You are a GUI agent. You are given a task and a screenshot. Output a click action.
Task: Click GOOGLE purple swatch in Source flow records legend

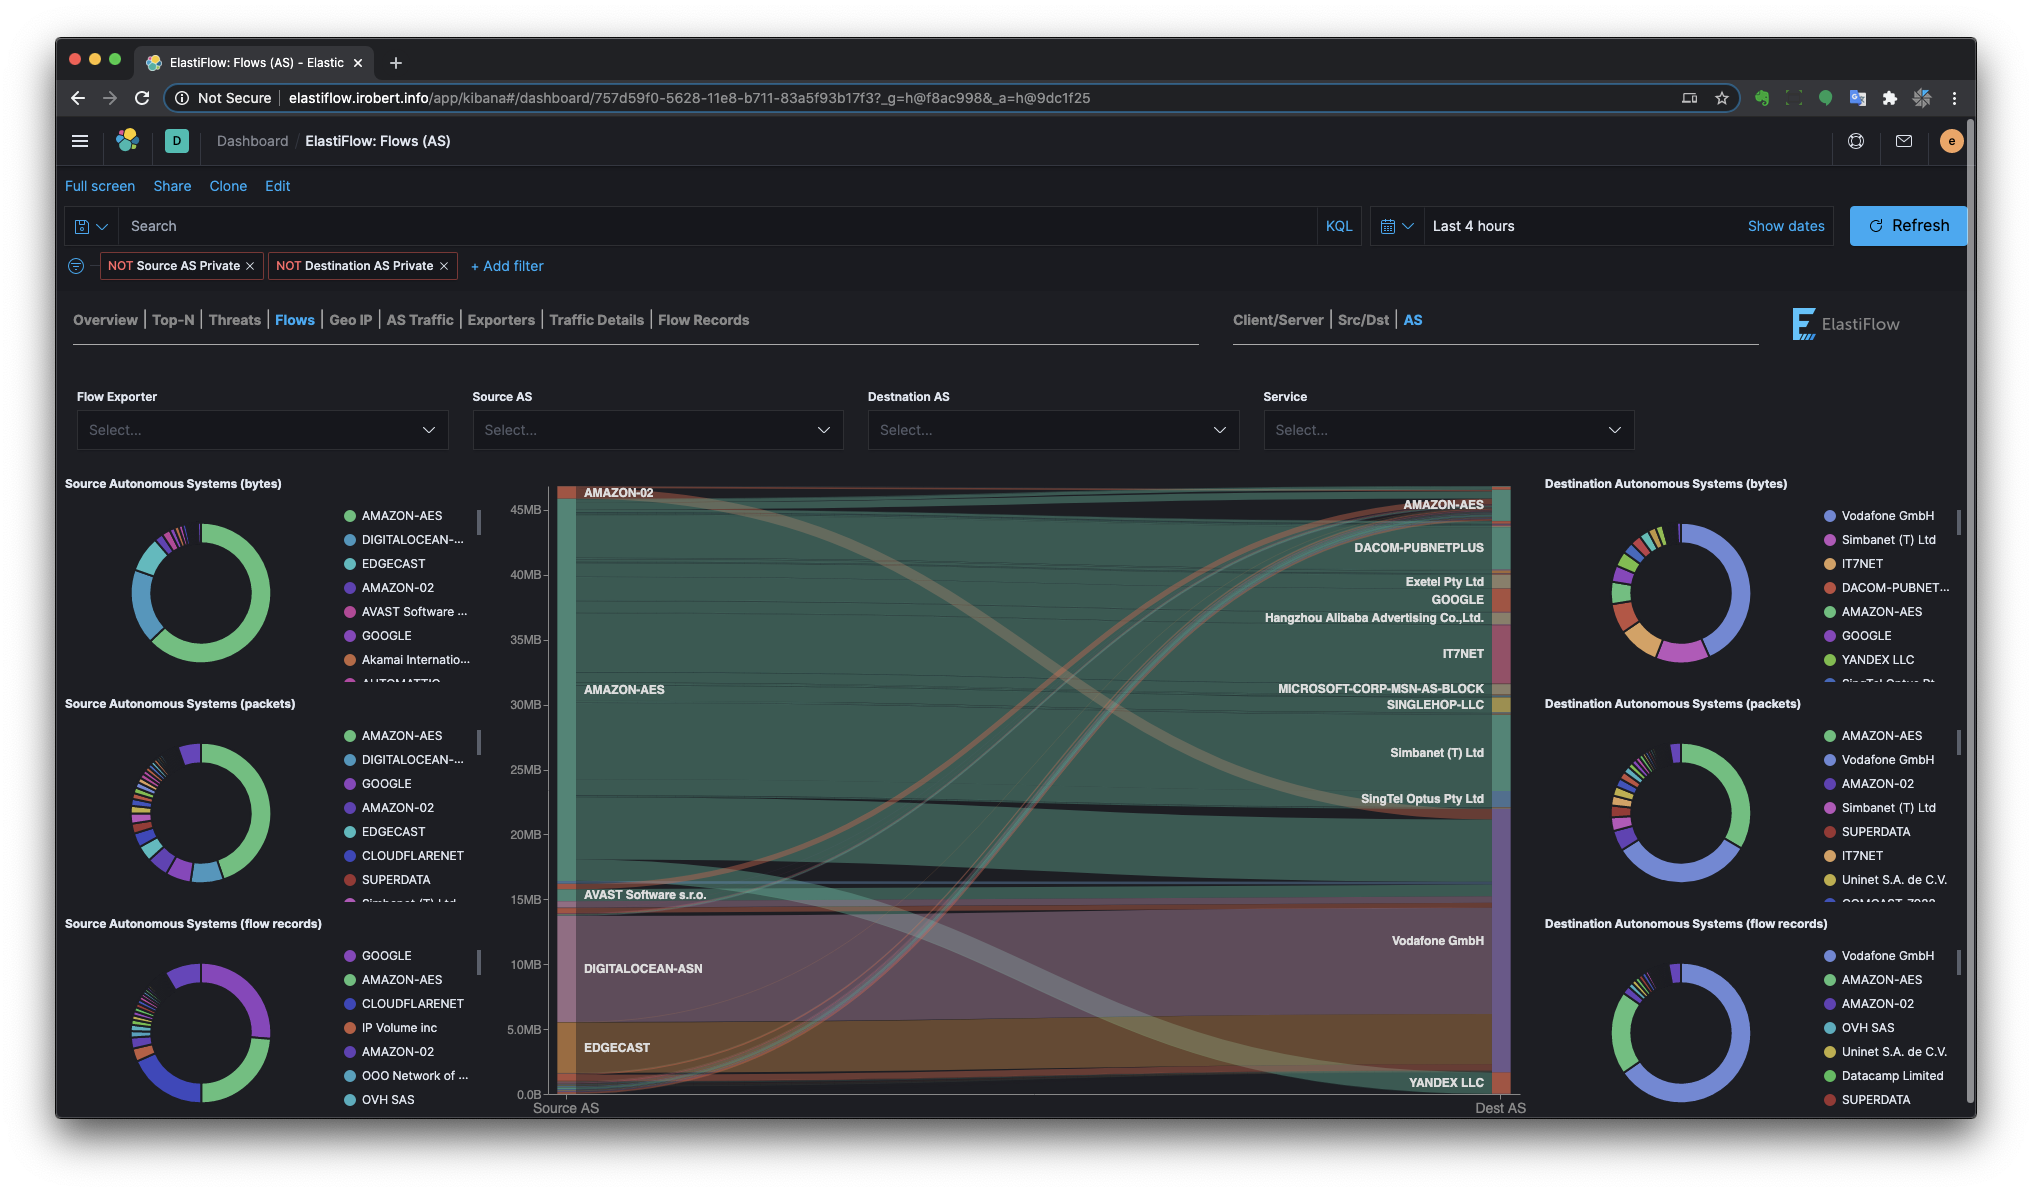pos(350,956)
